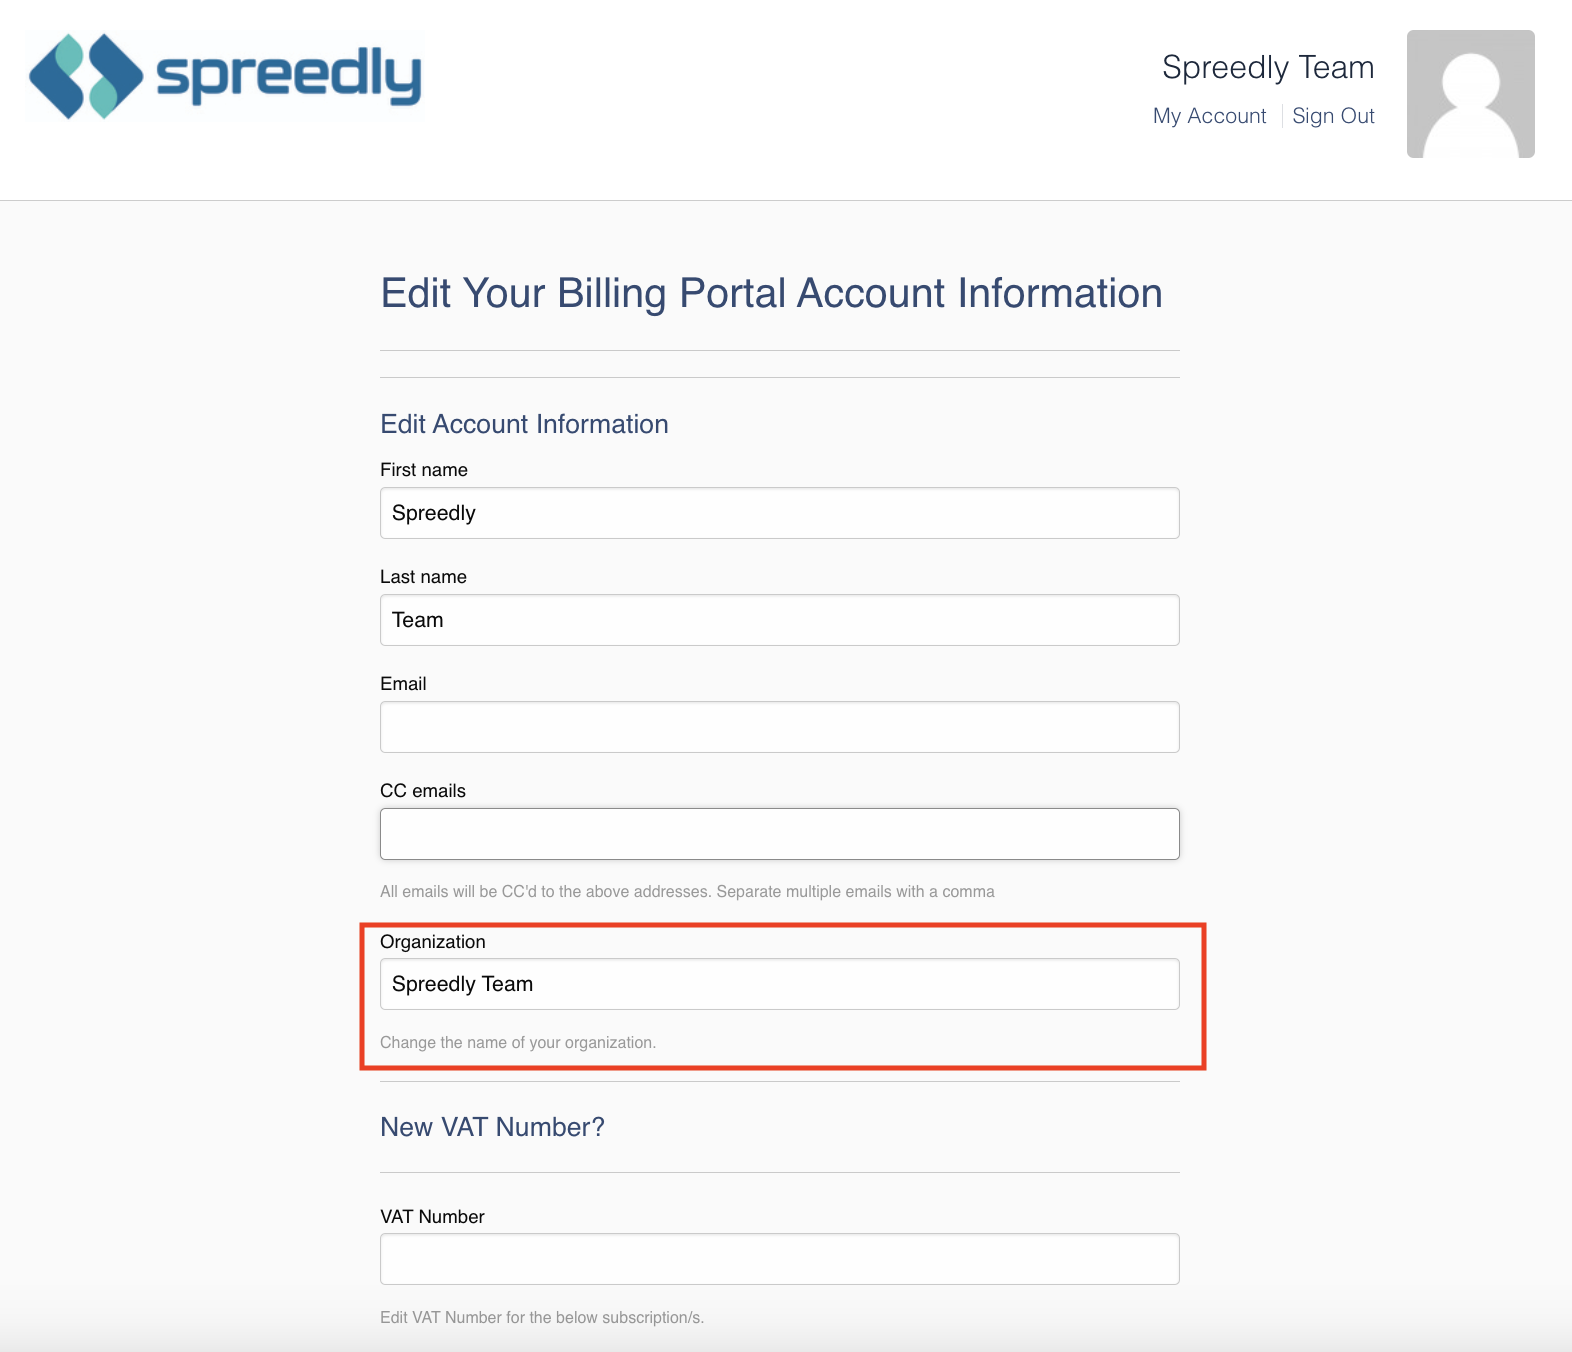Image resolution: width=1572 pixels, height=1352 pixels.
Task: Click the New VAT Number? section heading
Action: pyautogui.click(x=492, y=1127)
